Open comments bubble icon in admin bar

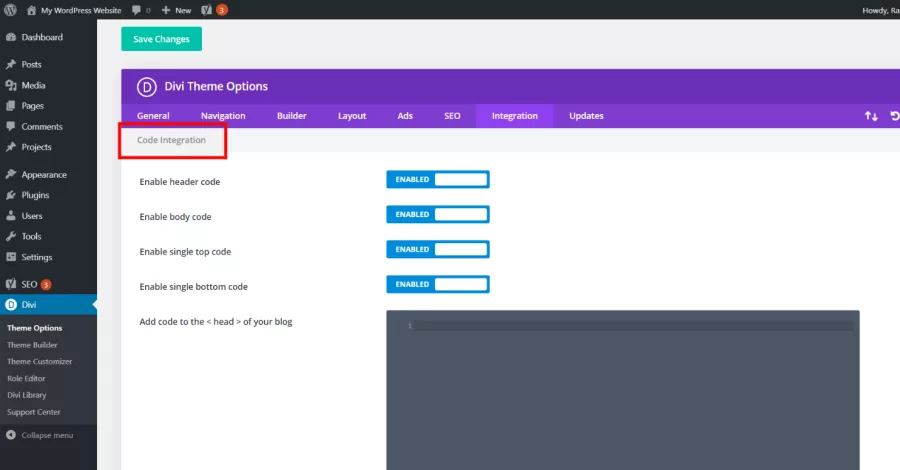click(136, 10)
